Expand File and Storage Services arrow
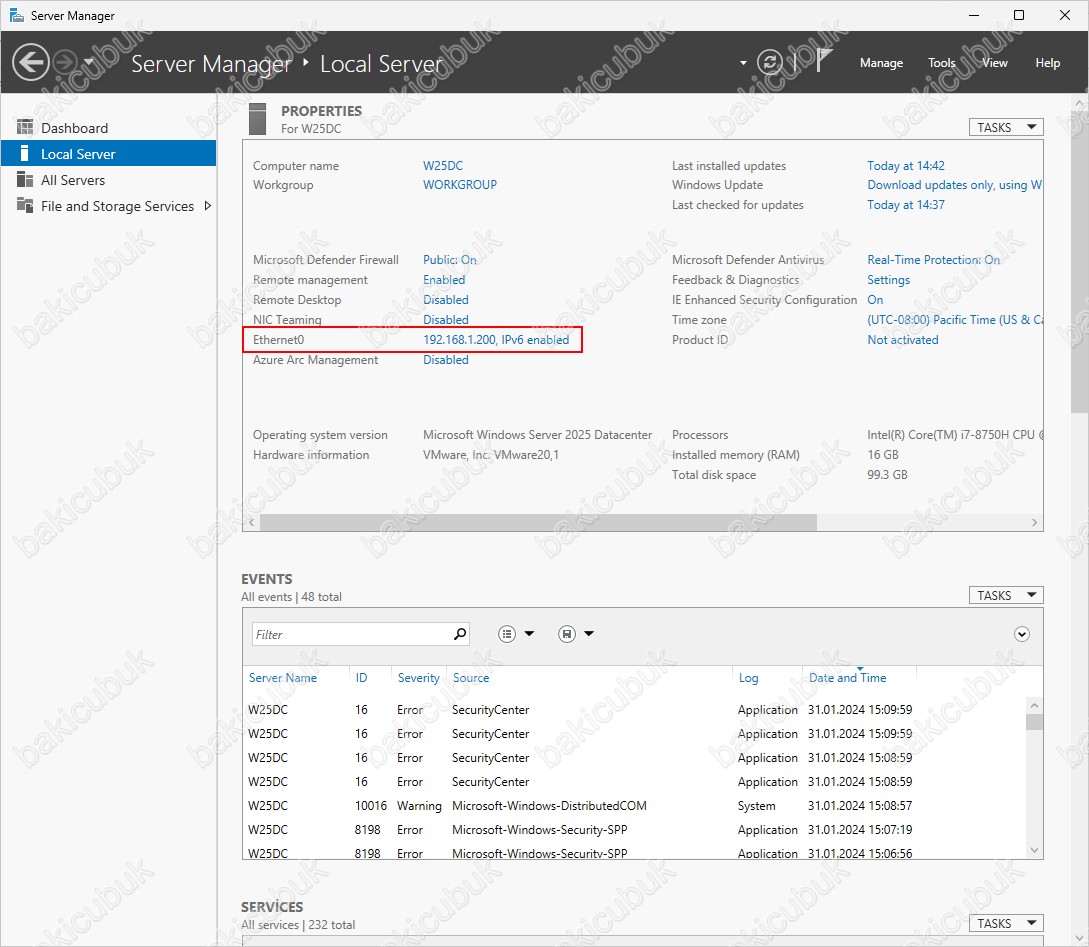1089x947 pixels. click(207, 206)
